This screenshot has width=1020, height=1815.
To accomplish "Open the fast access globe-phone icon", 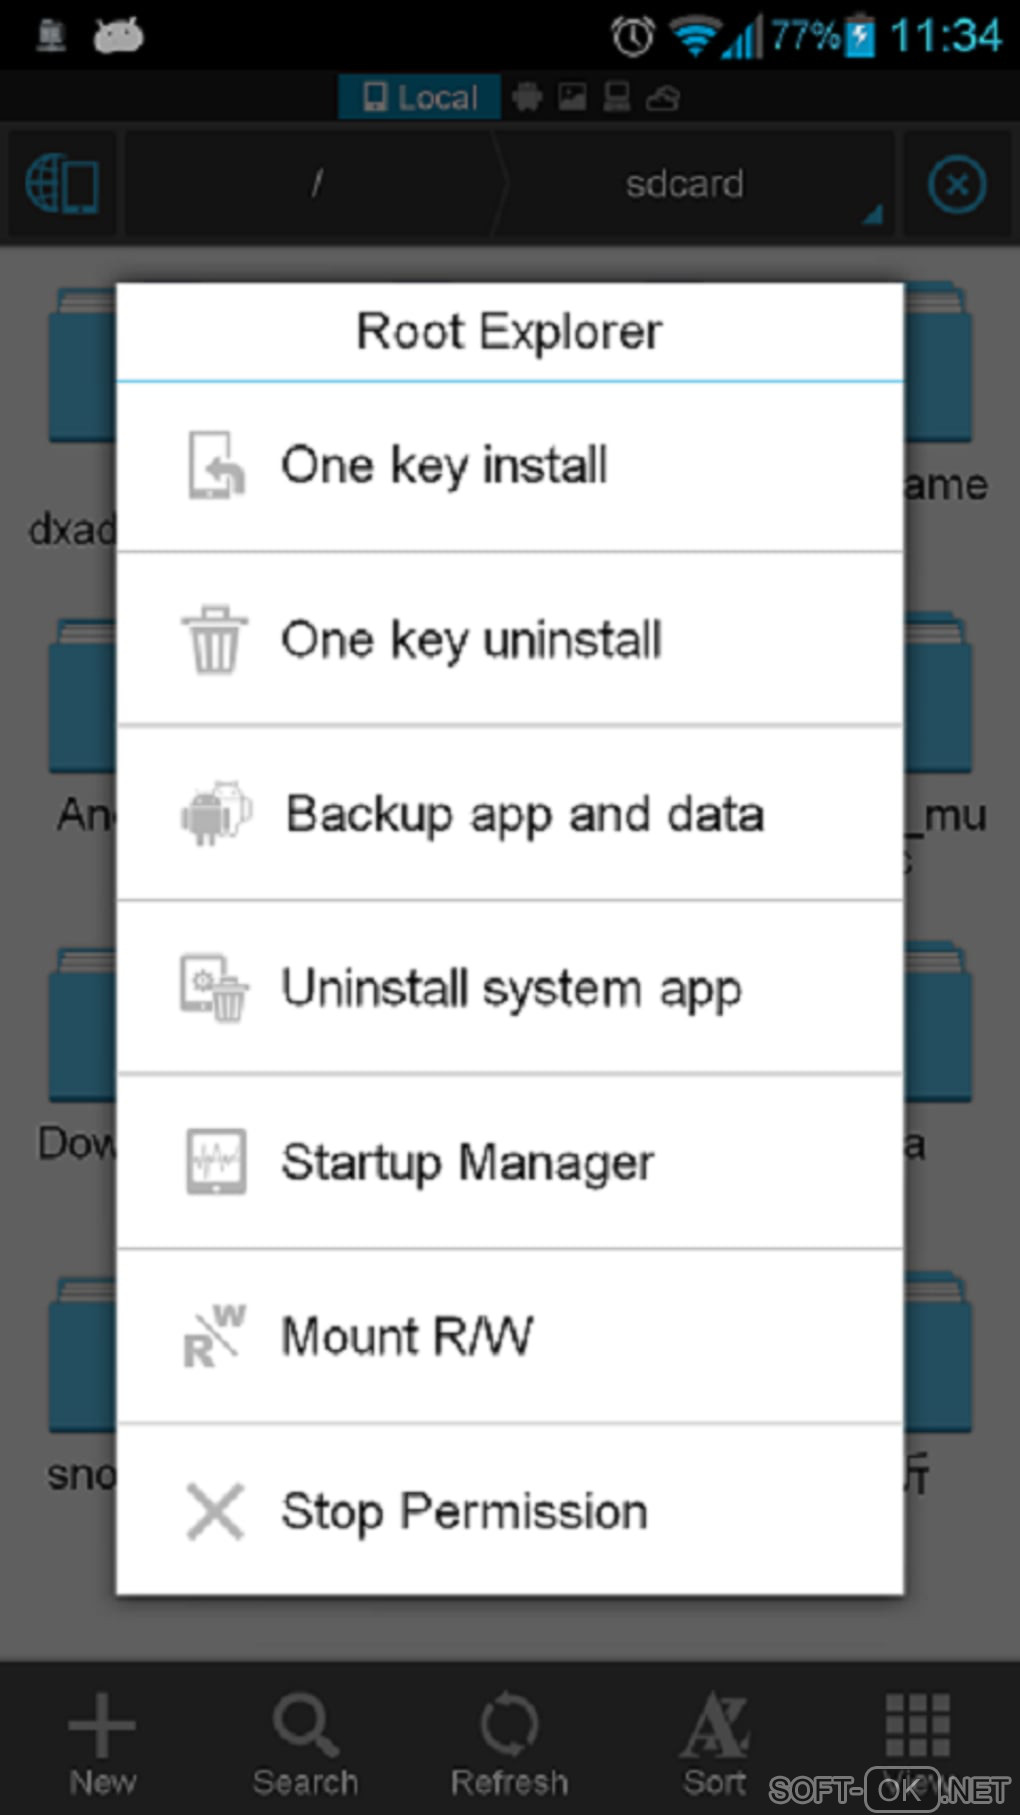I will pos(61,185).
